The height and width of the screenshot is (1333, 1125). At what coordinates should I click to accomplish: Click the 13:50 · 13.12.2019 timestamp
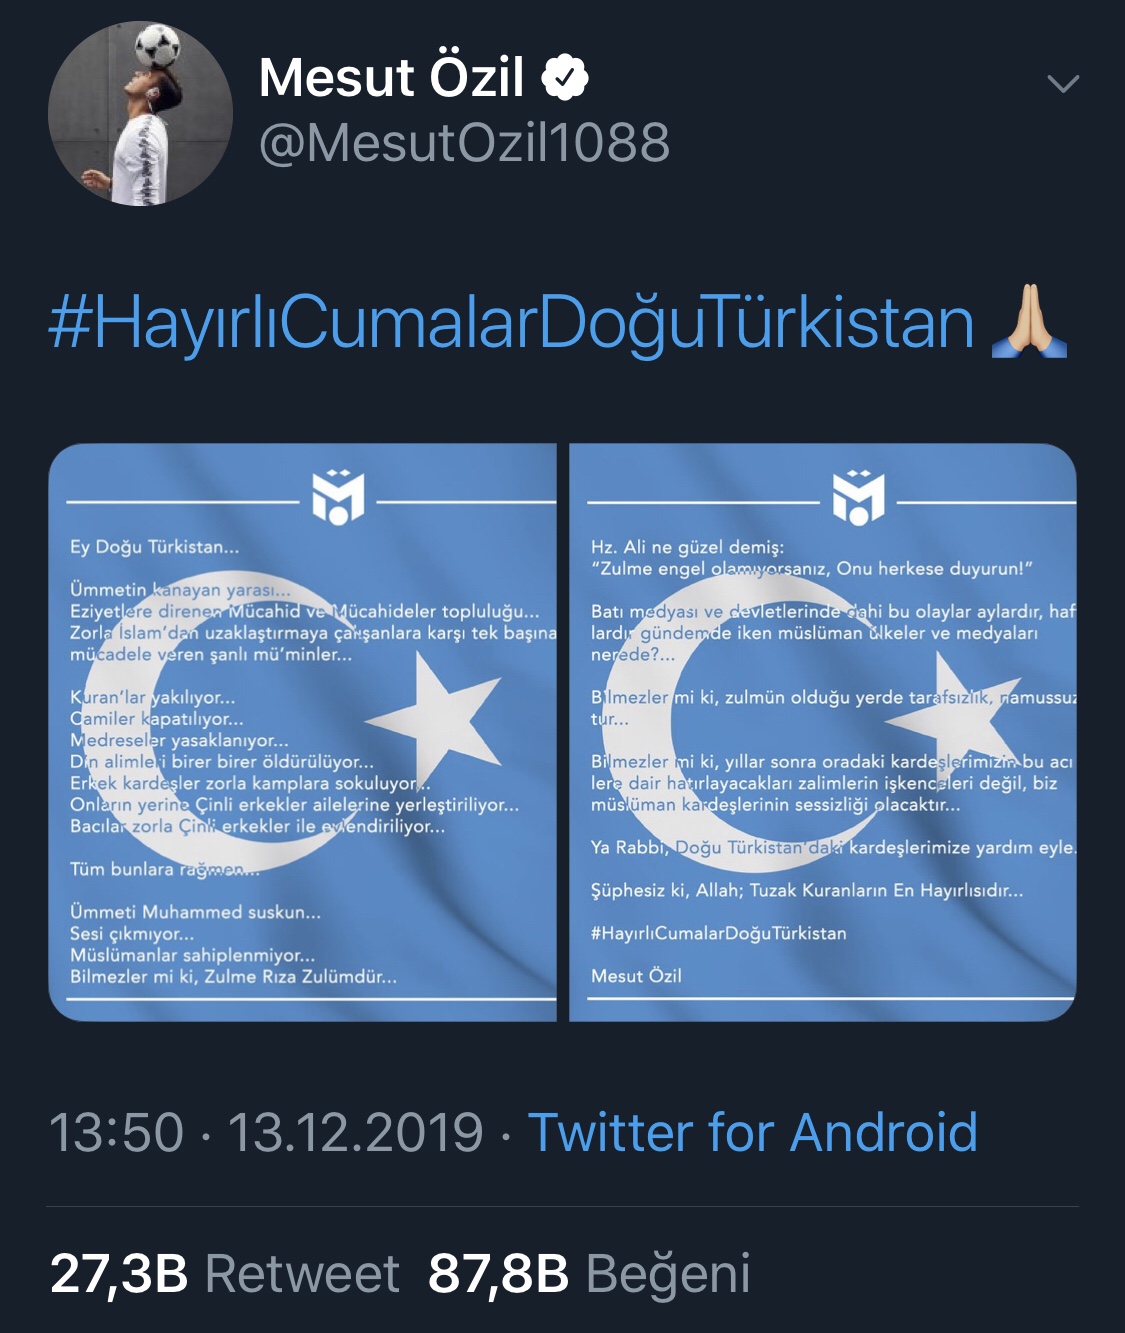266,1132
